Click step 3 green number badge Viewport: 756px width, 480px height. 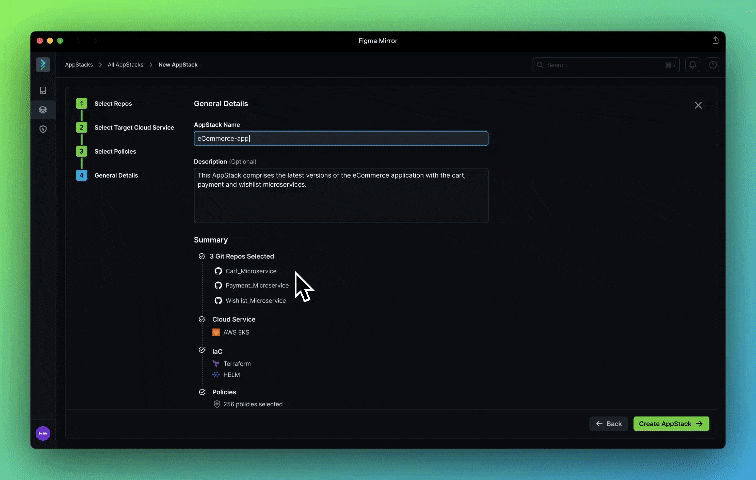click(81, 151)
